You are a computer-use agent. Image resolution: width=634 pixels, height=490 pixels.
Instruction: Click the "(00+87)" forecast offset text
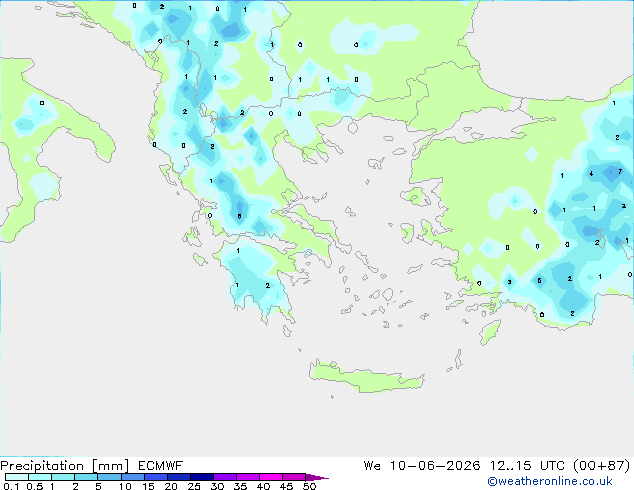pos(602,466)
